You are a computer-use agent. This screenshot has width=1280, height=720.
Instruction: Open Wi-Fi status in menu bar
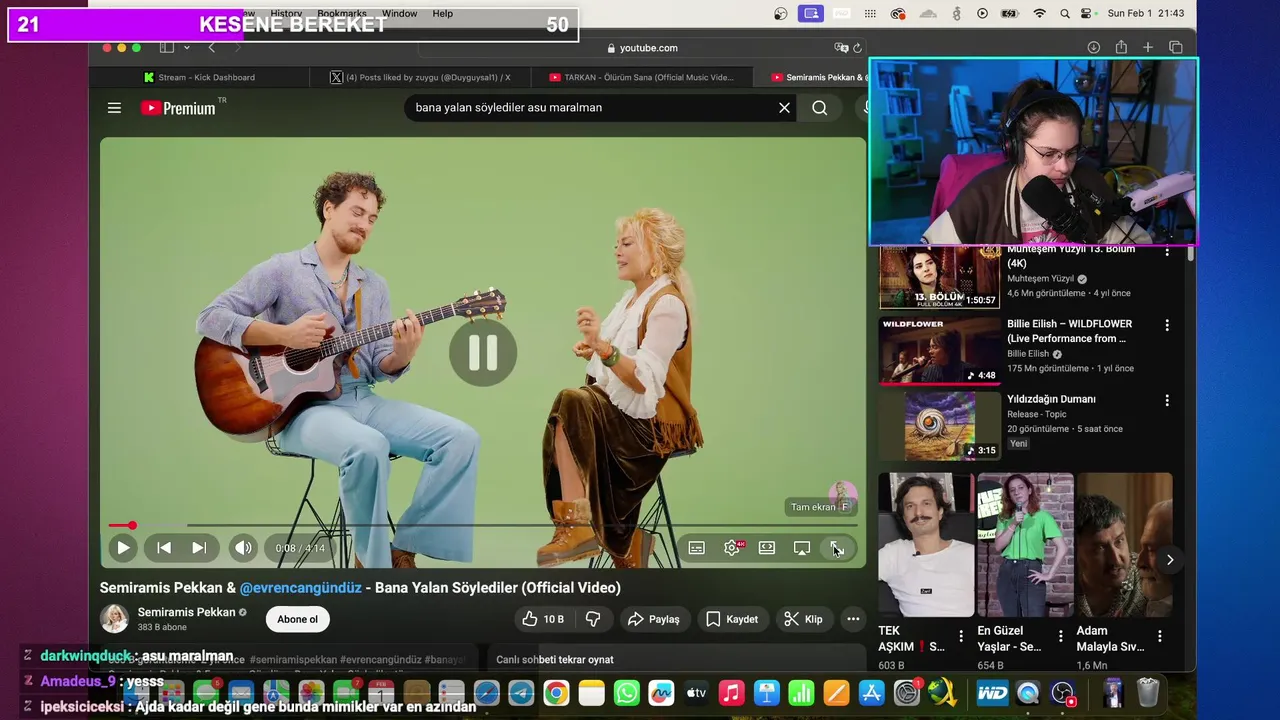coord(1039,14)
